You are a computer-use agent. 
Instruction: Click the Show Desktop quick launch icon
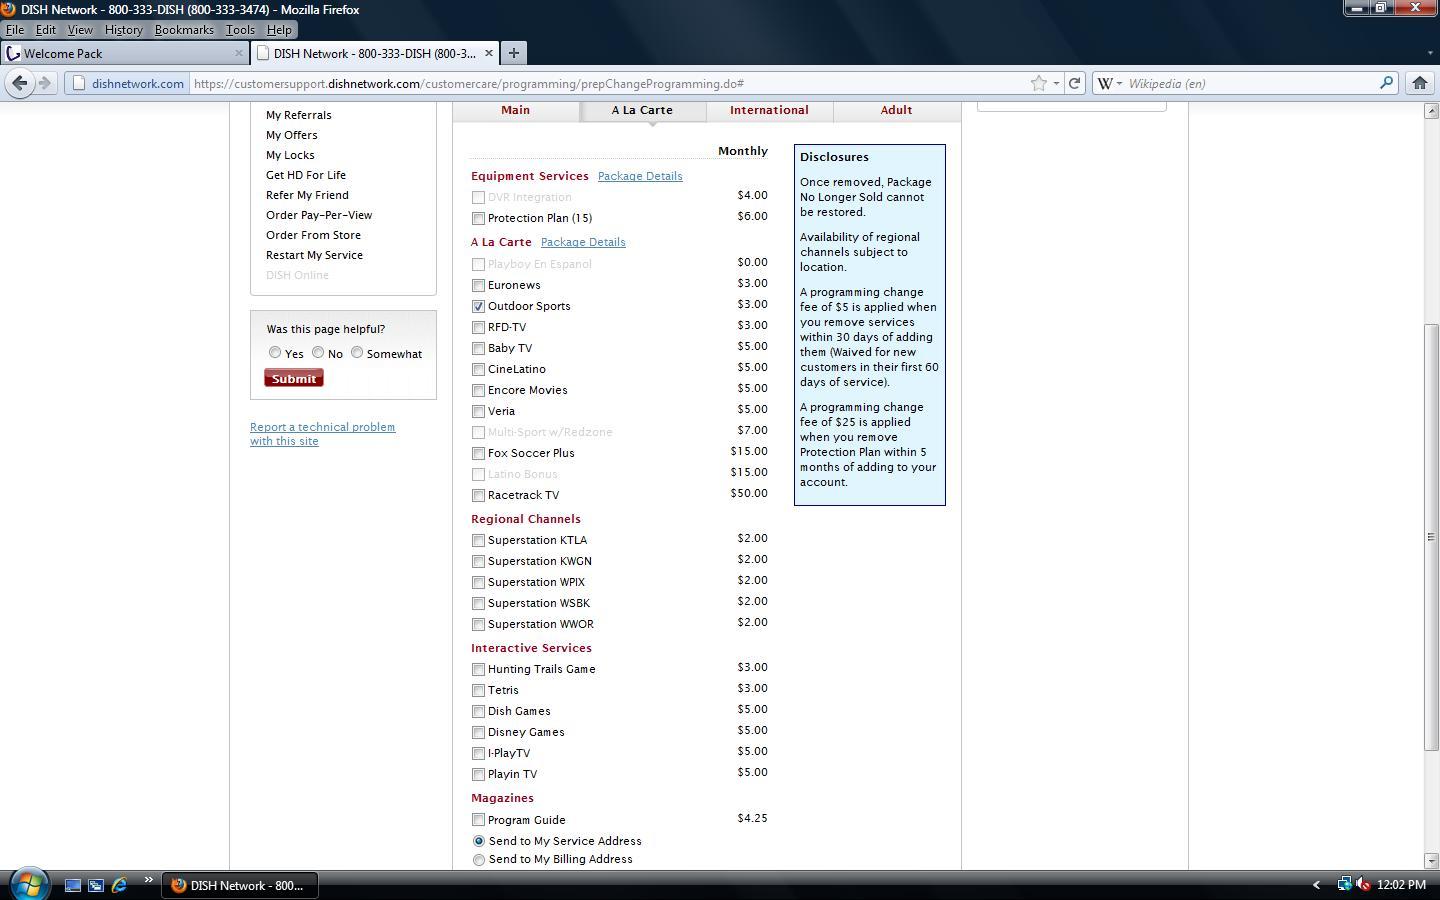(x=73, y=885)
